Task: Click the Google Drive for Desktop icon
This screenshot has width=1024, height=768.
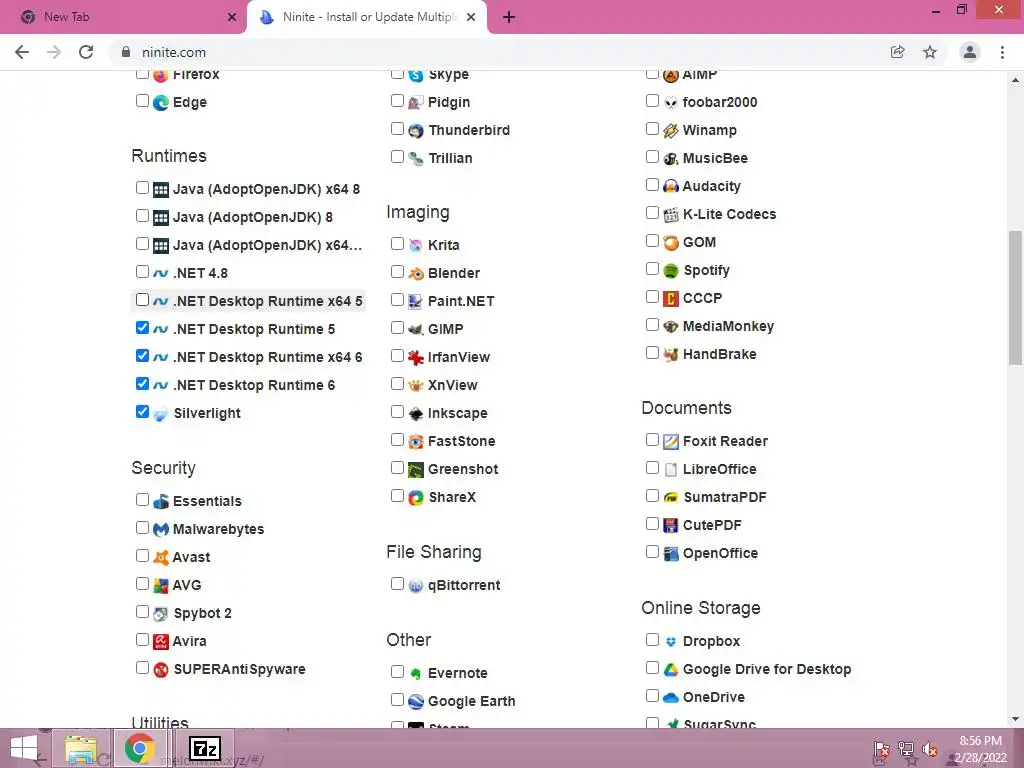Action: click(671, 670)
